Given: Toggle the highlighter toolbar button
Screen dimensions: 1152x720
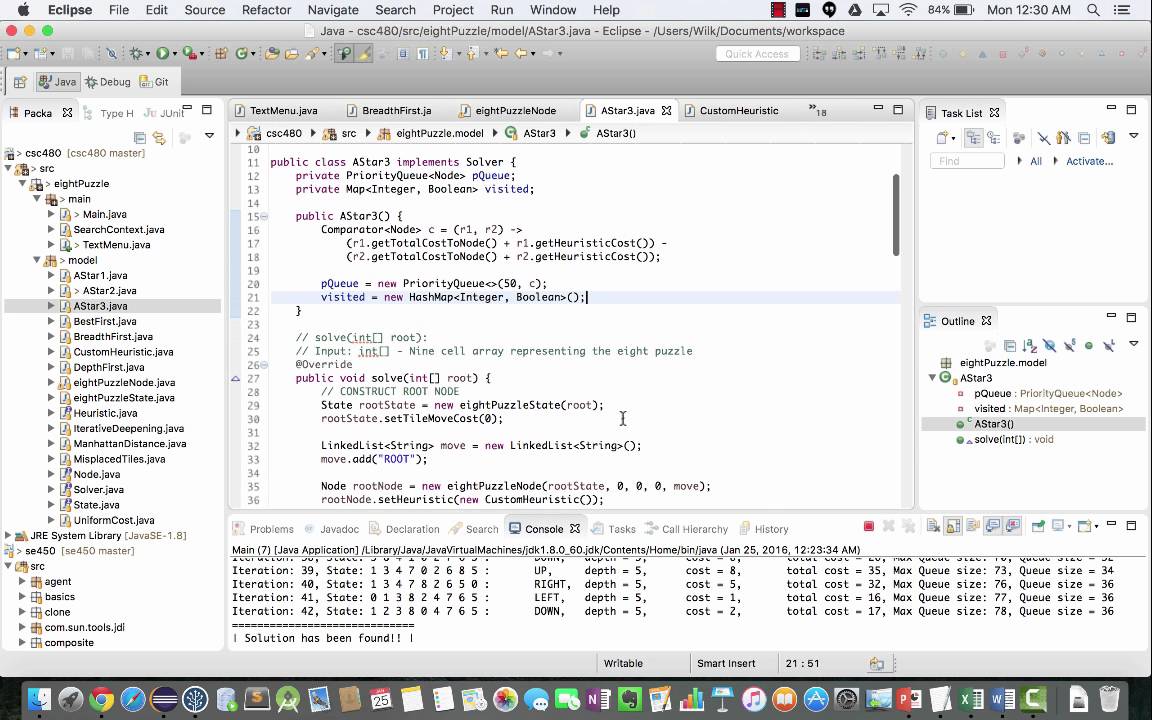Looking at the screenshot, I should pyautogui.click(x=364, y=53).
